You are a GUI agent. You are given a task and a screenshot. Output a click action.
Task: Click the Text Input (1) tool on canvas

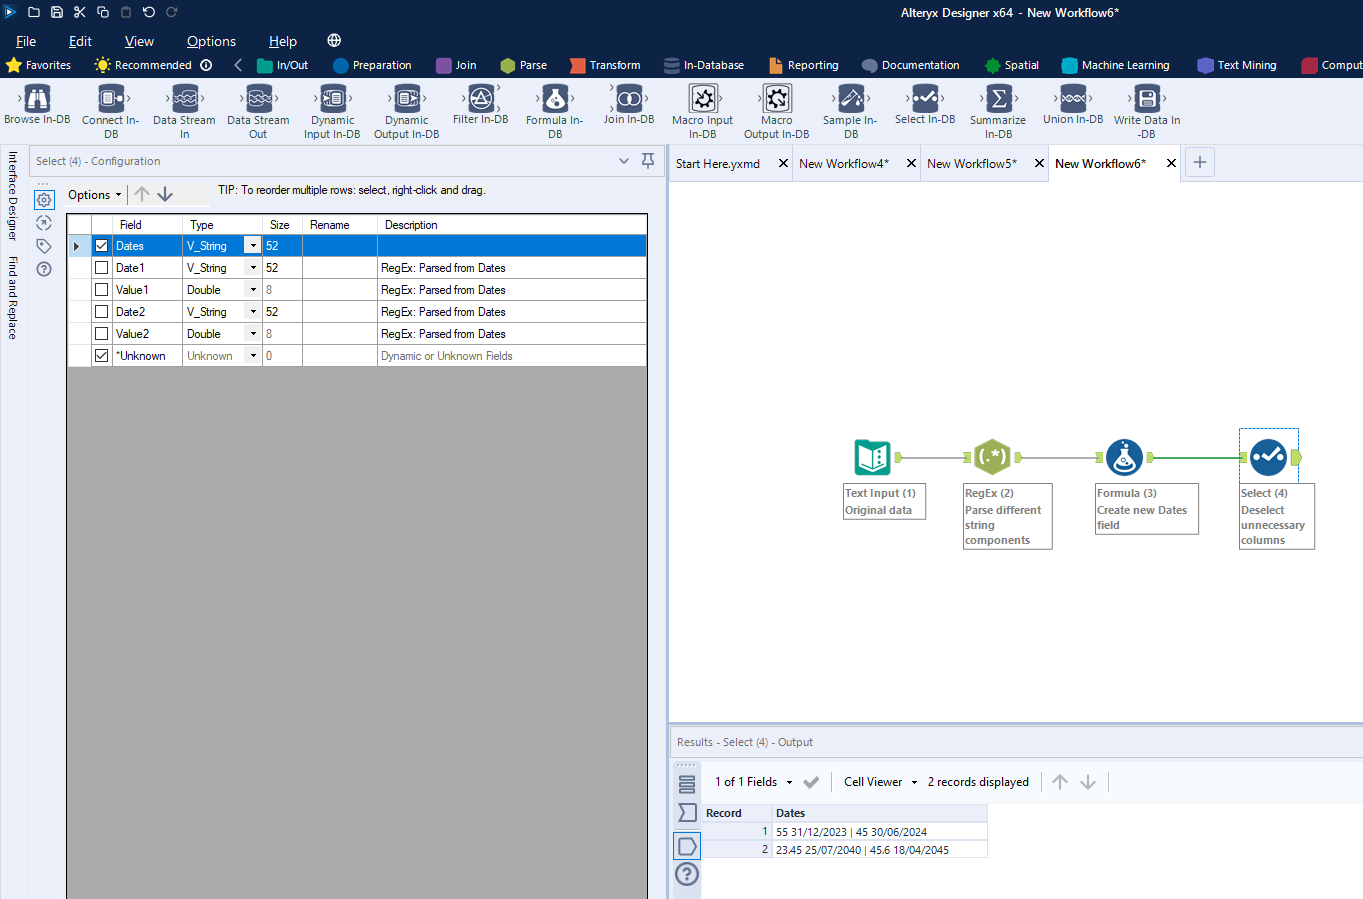[872, 457]
